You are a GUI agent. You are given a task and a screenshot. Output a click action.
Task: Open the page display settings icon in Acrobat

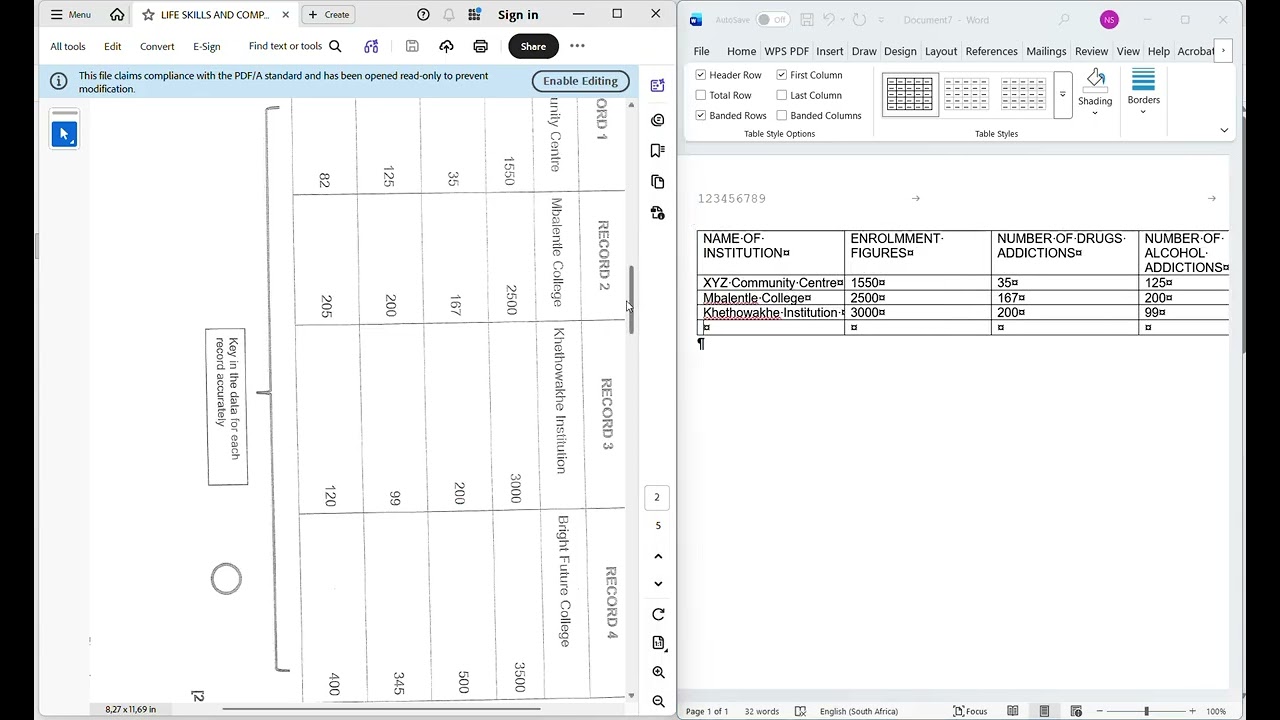[658, 643]
